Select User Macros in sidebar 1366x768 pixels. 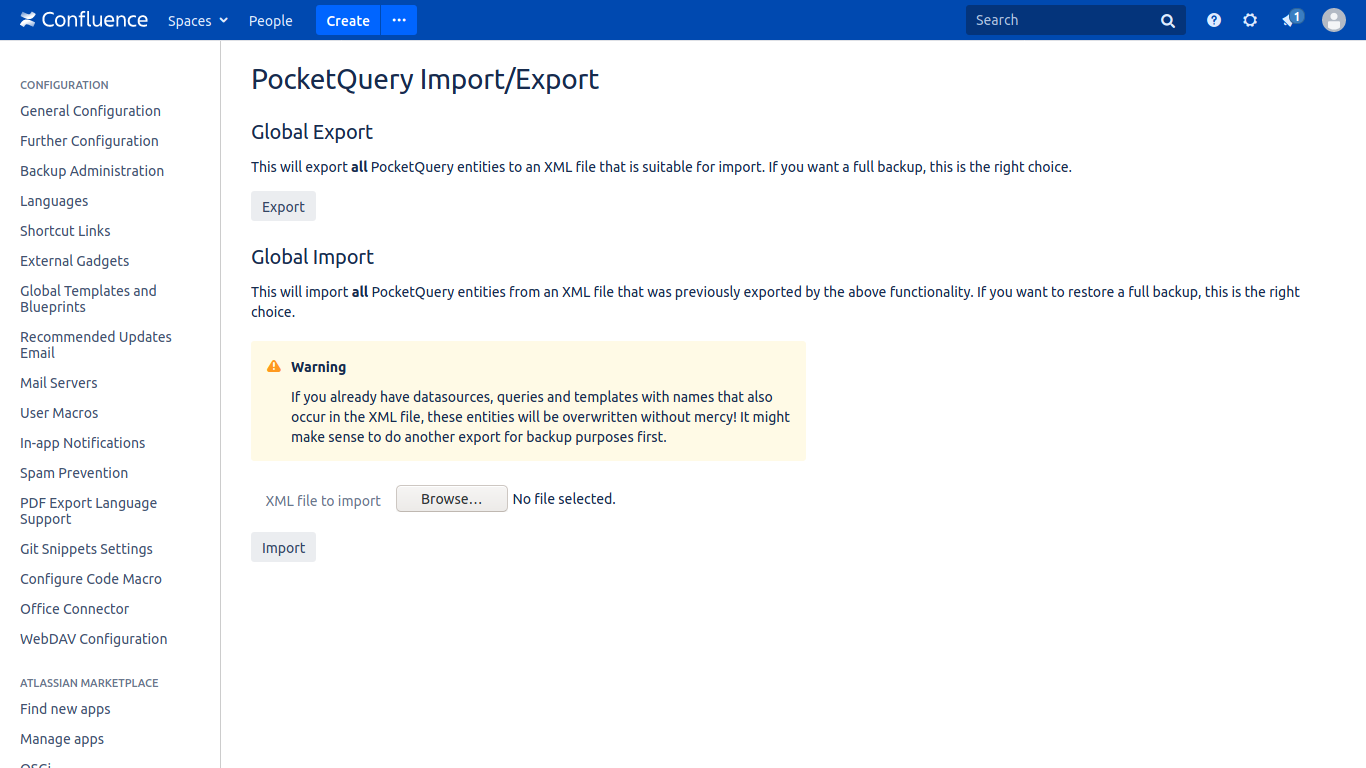[59, 413]
